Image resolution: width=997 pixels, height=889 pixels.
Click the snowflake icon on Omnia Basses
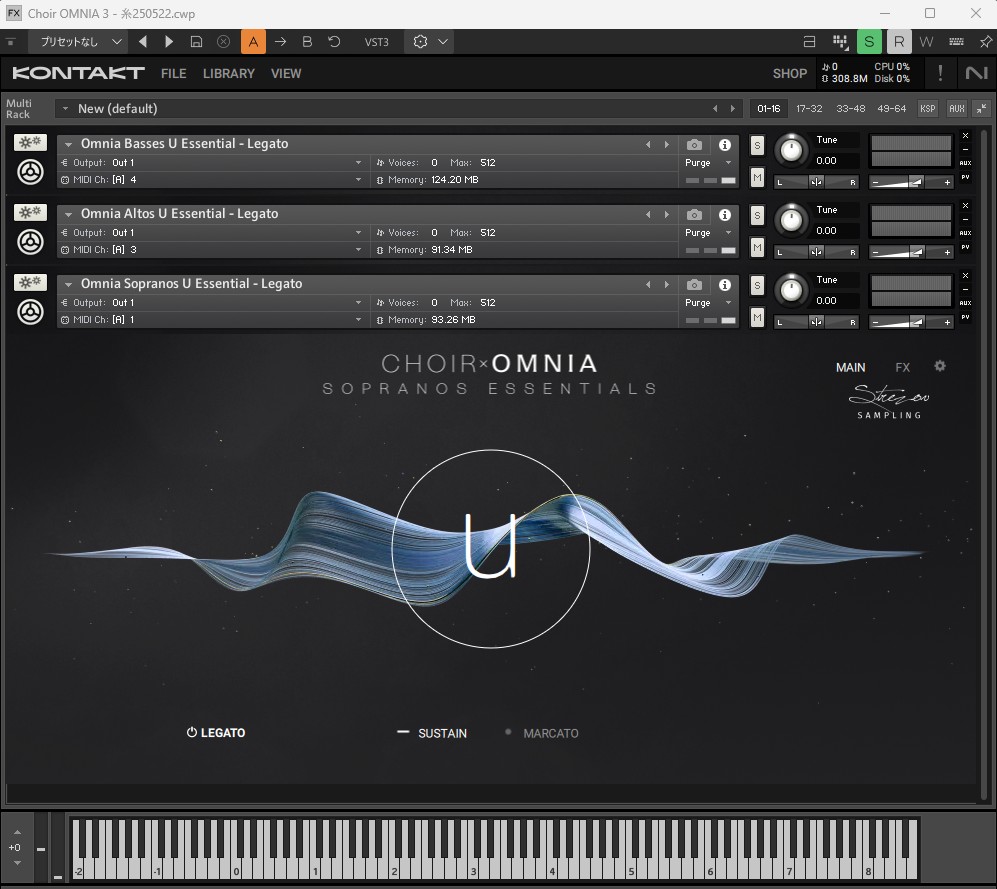tap(30, 142)
